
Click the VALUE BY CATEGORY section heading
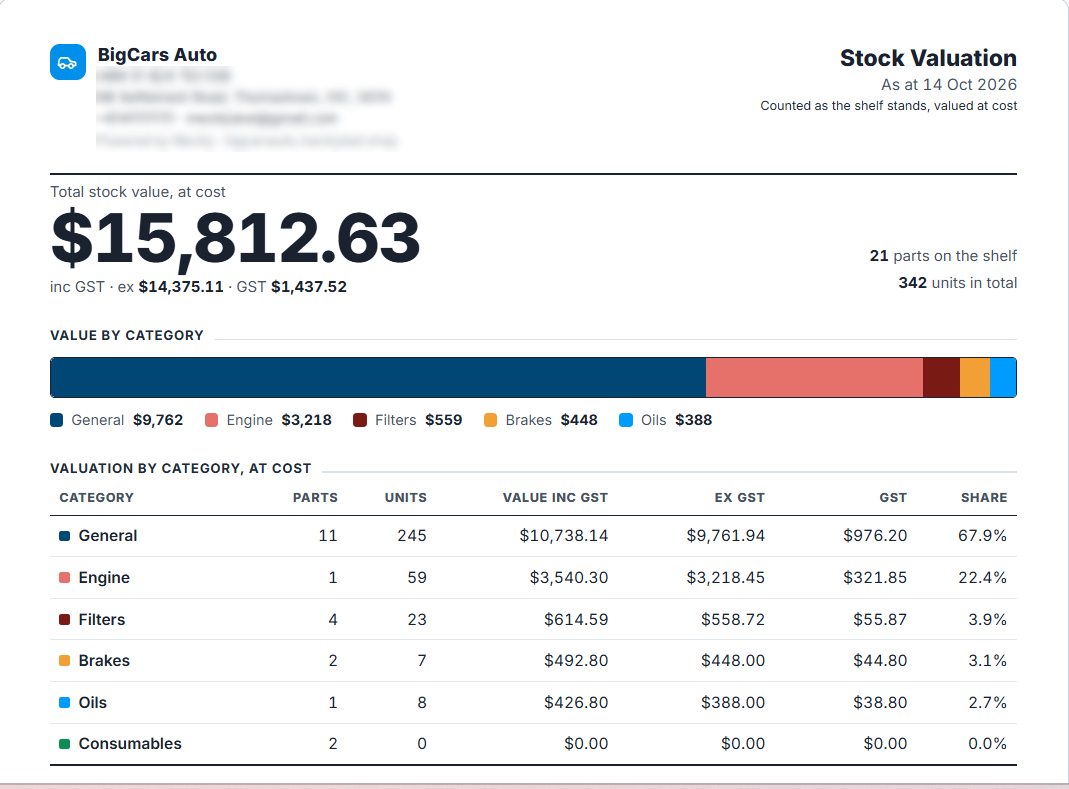point(127,336)
